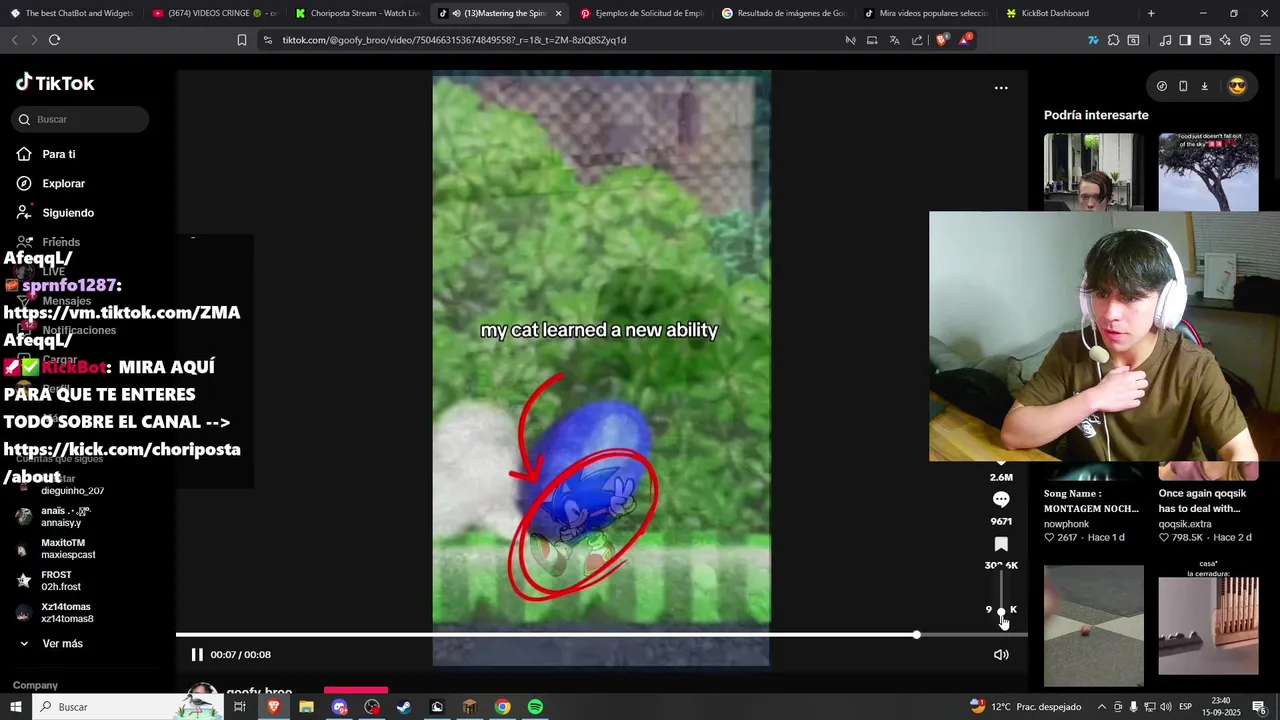Click the TikTok logo to go home
The image size is (1280, 720).
[55, 83]
